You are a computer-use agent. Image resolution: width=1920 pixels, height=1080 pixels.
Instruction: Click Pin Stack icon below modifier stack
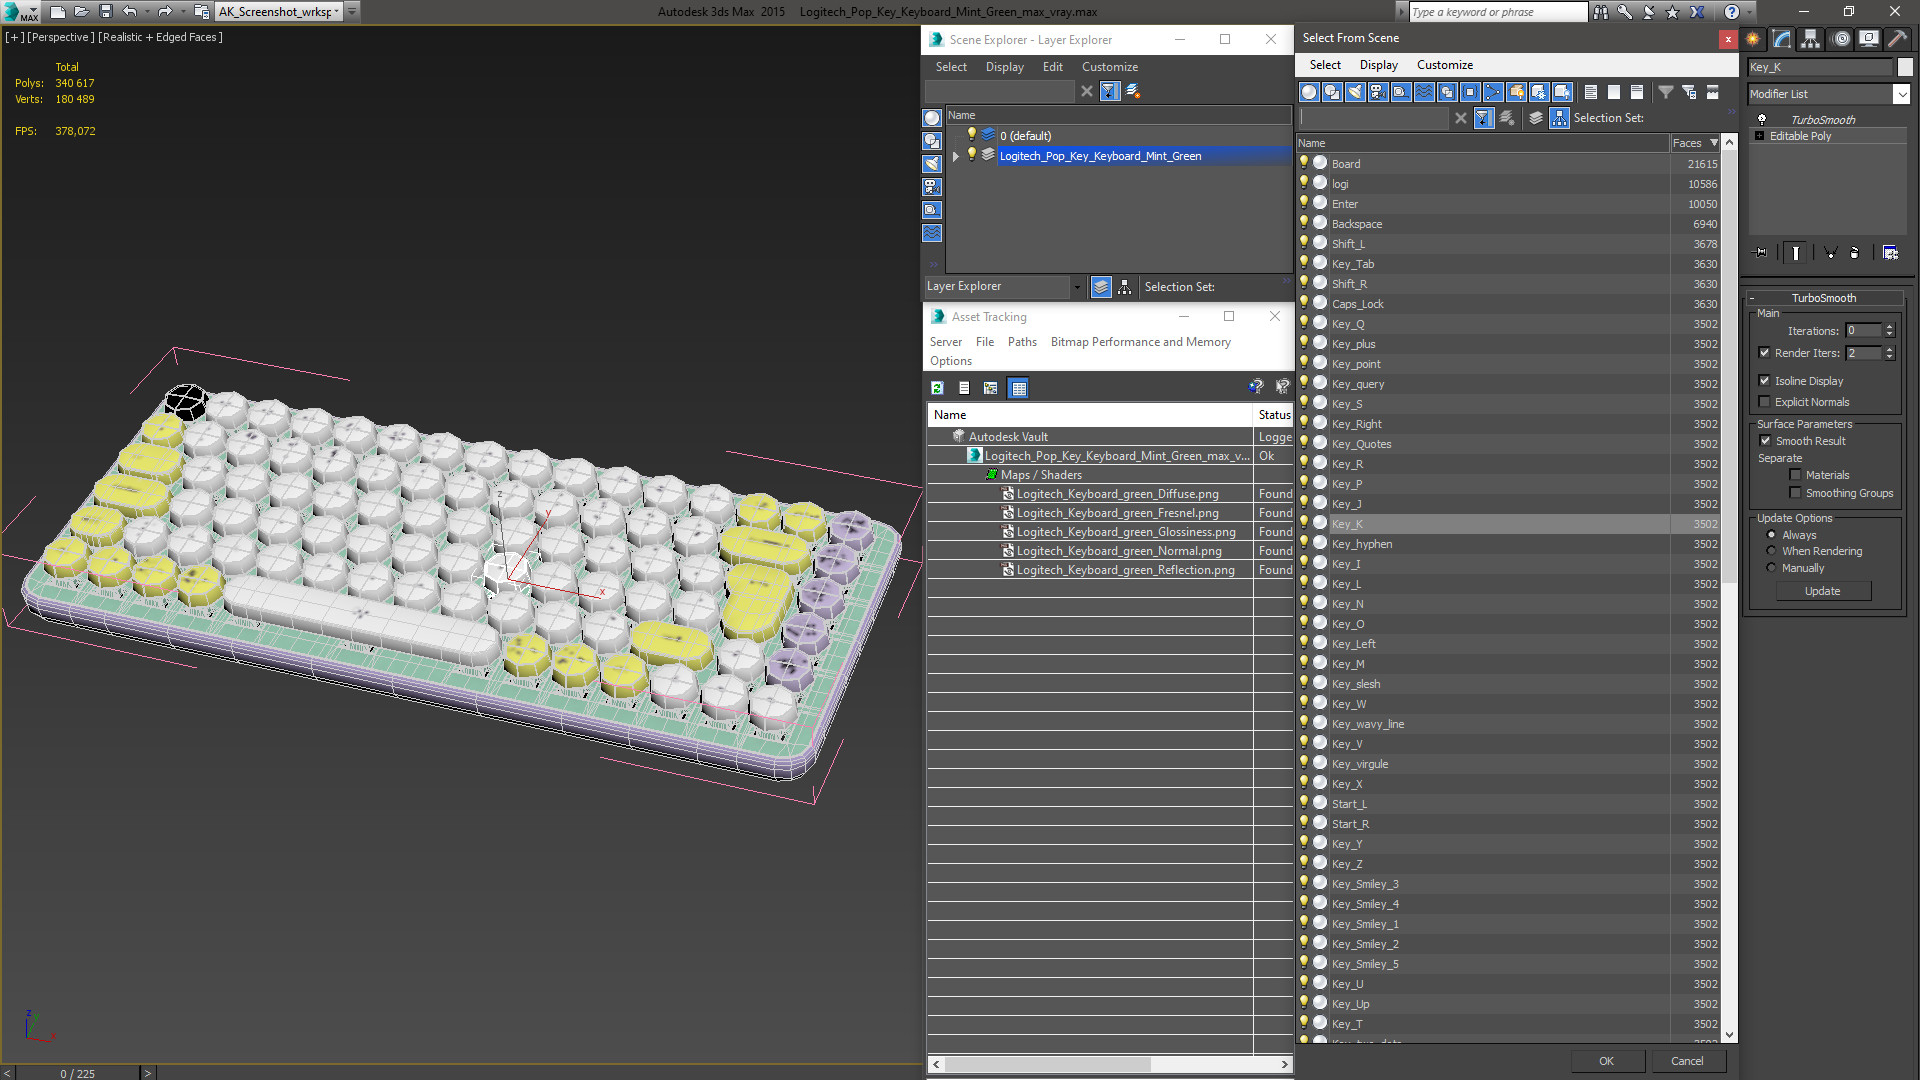click(1761, 253)
